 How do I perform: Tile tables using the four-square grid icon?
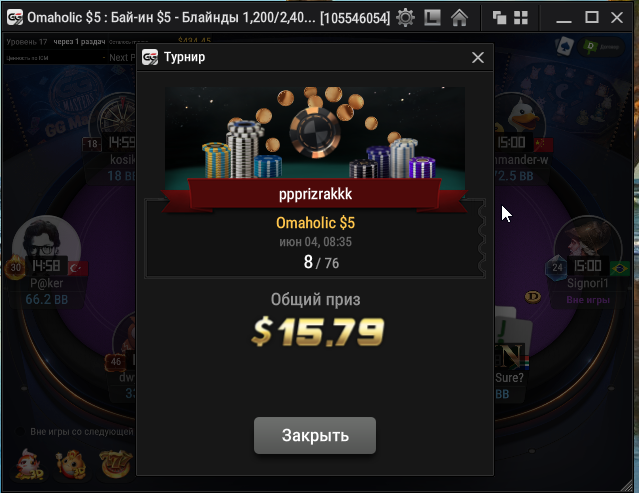521,18
